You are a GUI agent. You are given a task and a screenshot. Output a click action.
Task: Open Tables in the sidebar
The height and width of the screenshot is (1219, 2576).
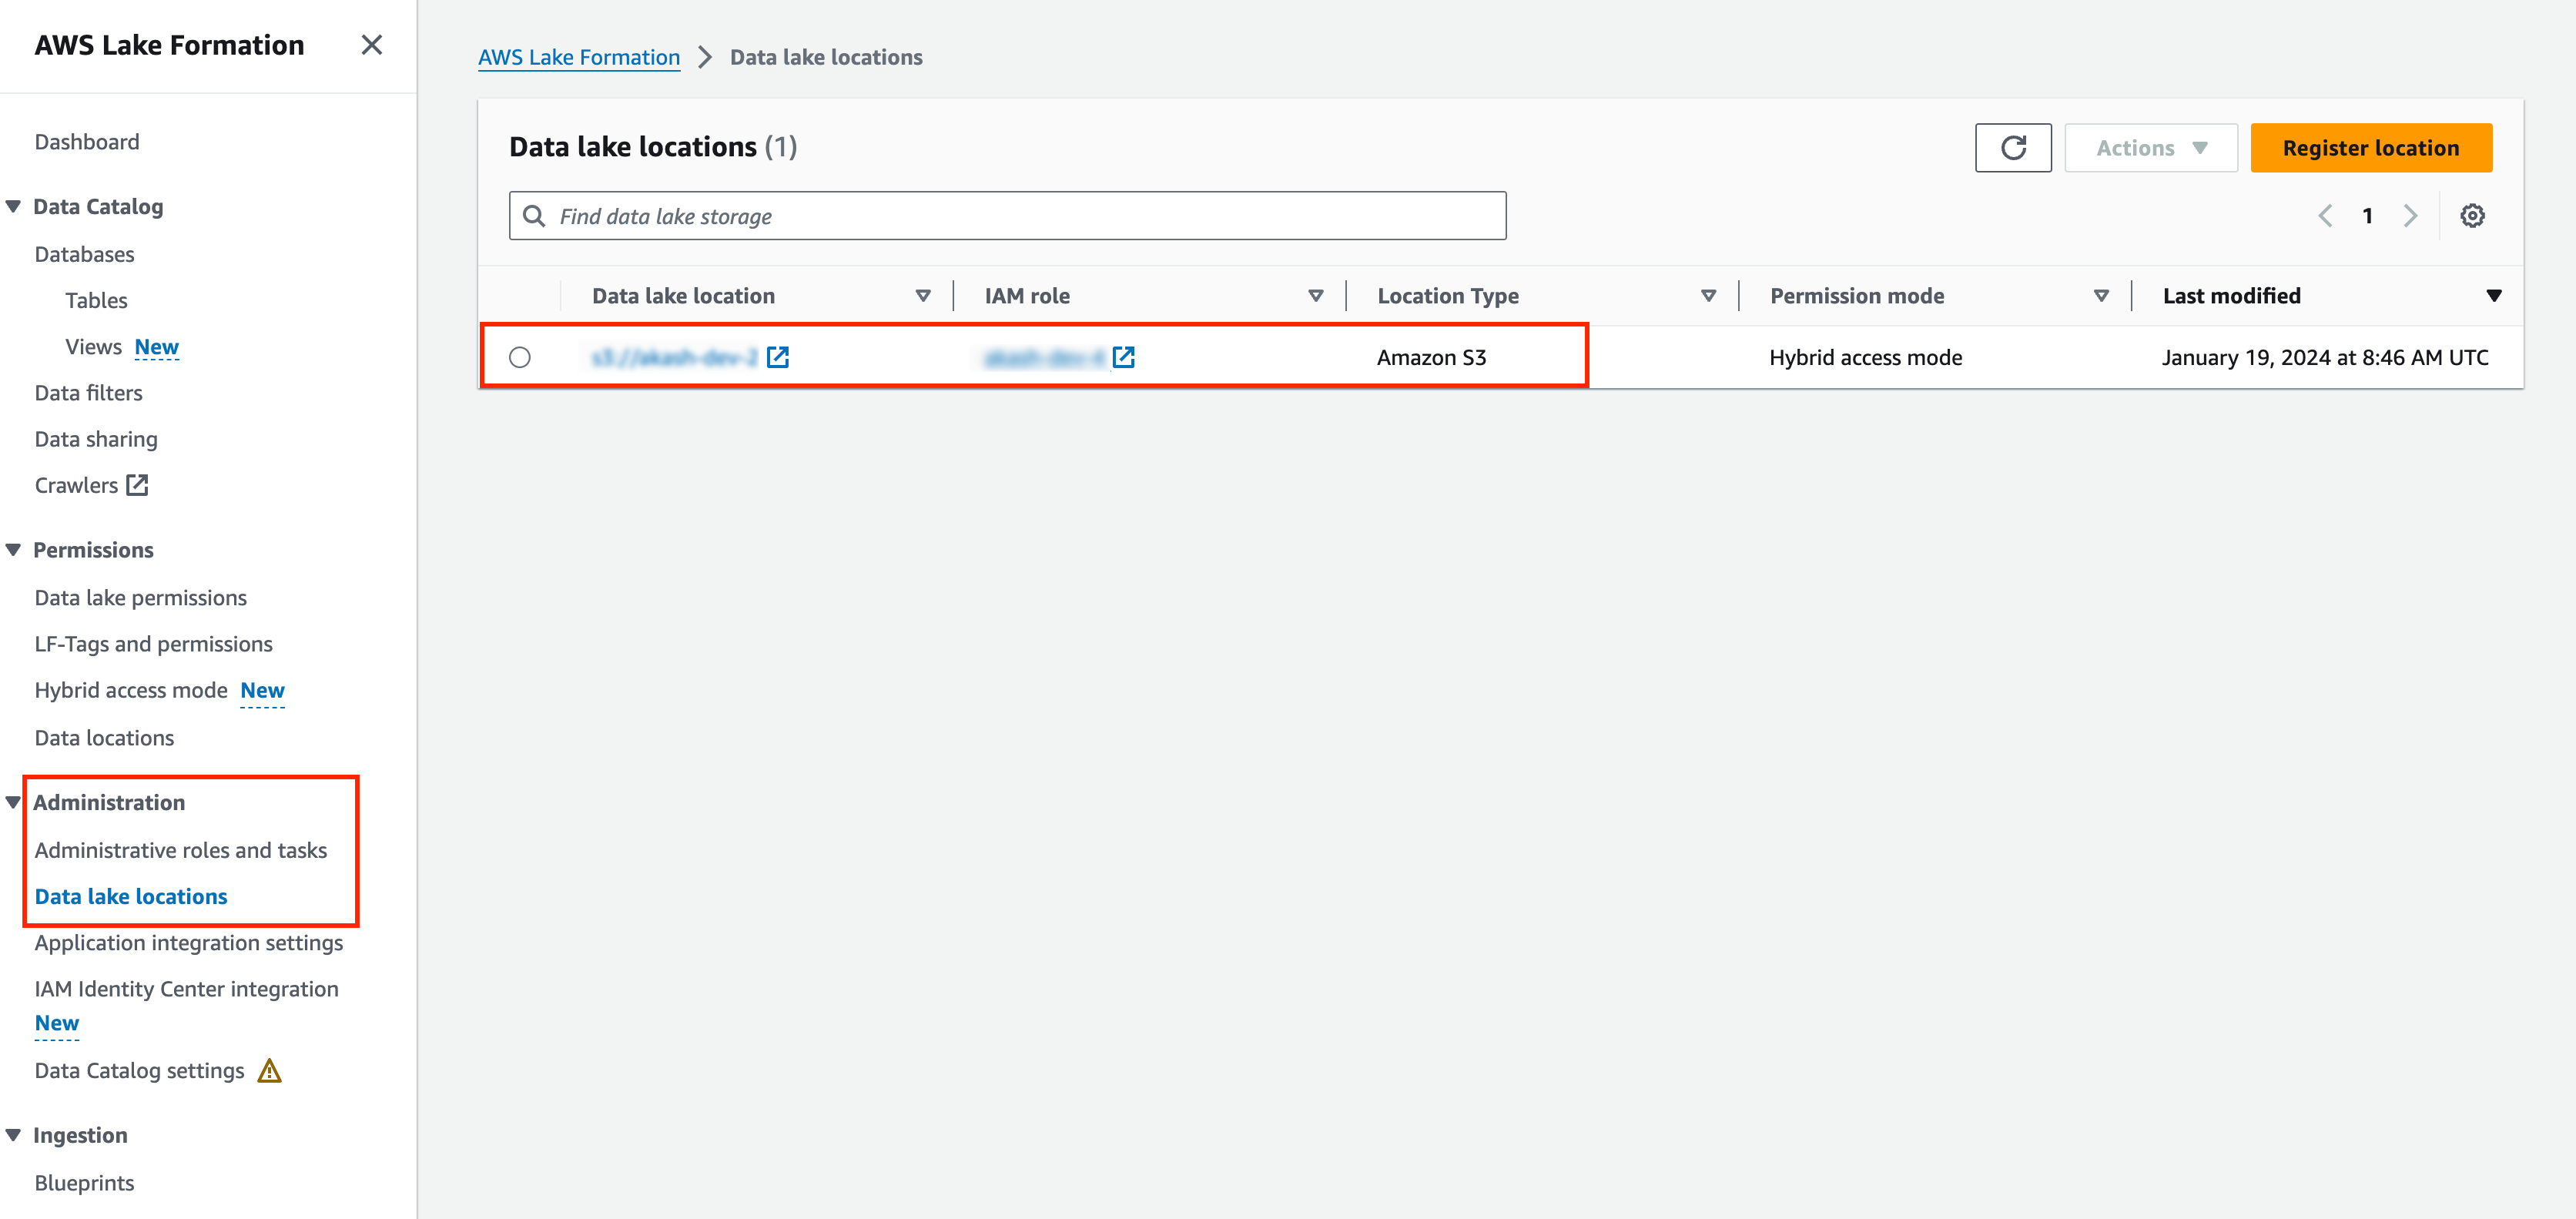[96, 300]
